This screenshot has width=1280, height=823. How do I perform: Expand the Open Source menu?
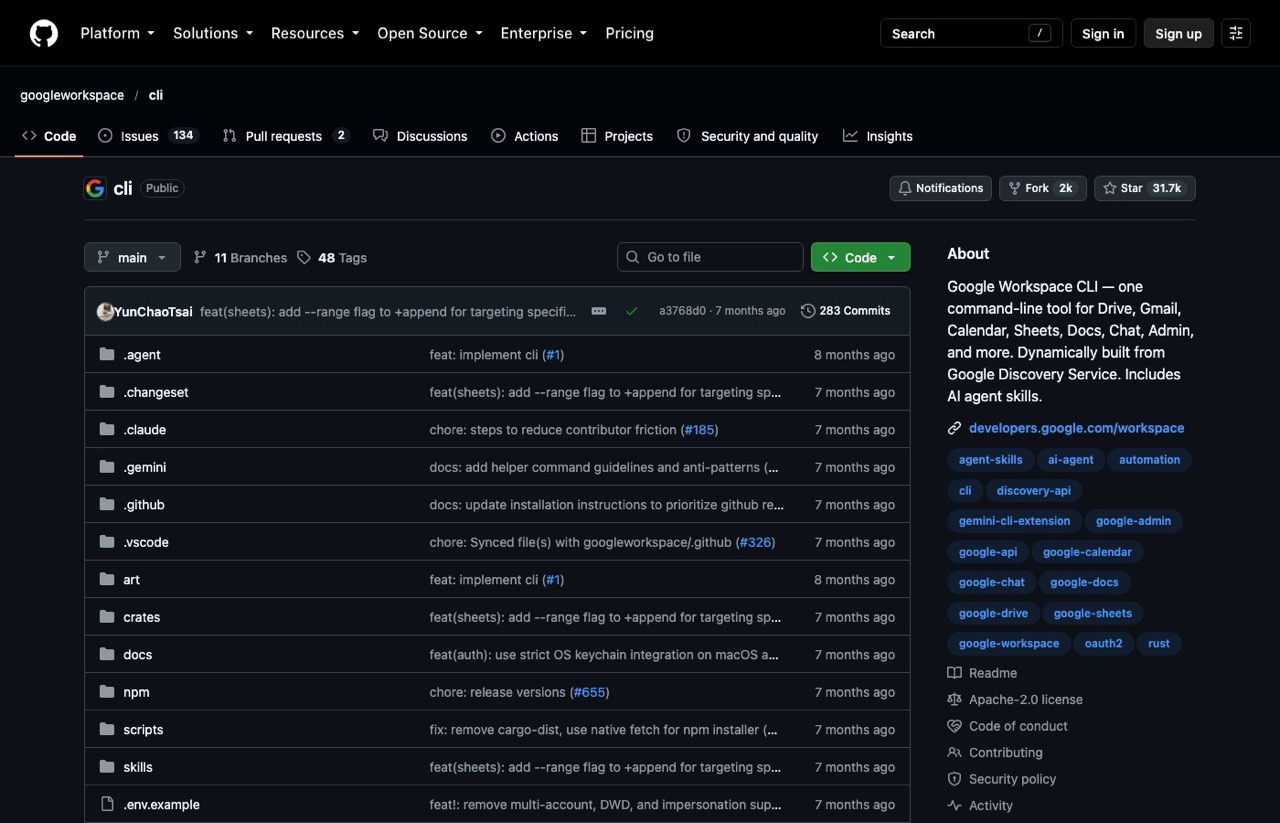(x=430, y=33)
